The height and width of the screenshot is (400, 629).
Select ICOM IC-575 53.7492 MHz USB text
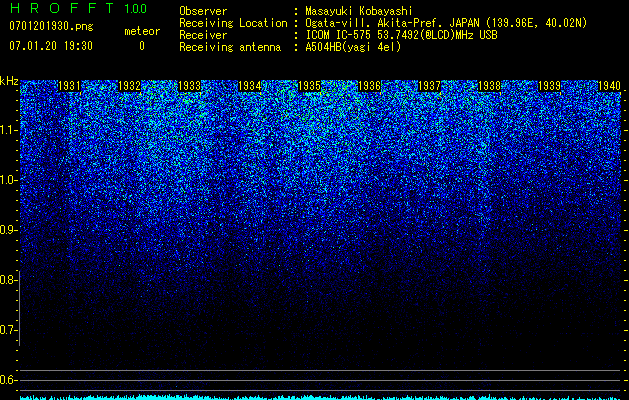pyautogui.click(x=401, y=35)
